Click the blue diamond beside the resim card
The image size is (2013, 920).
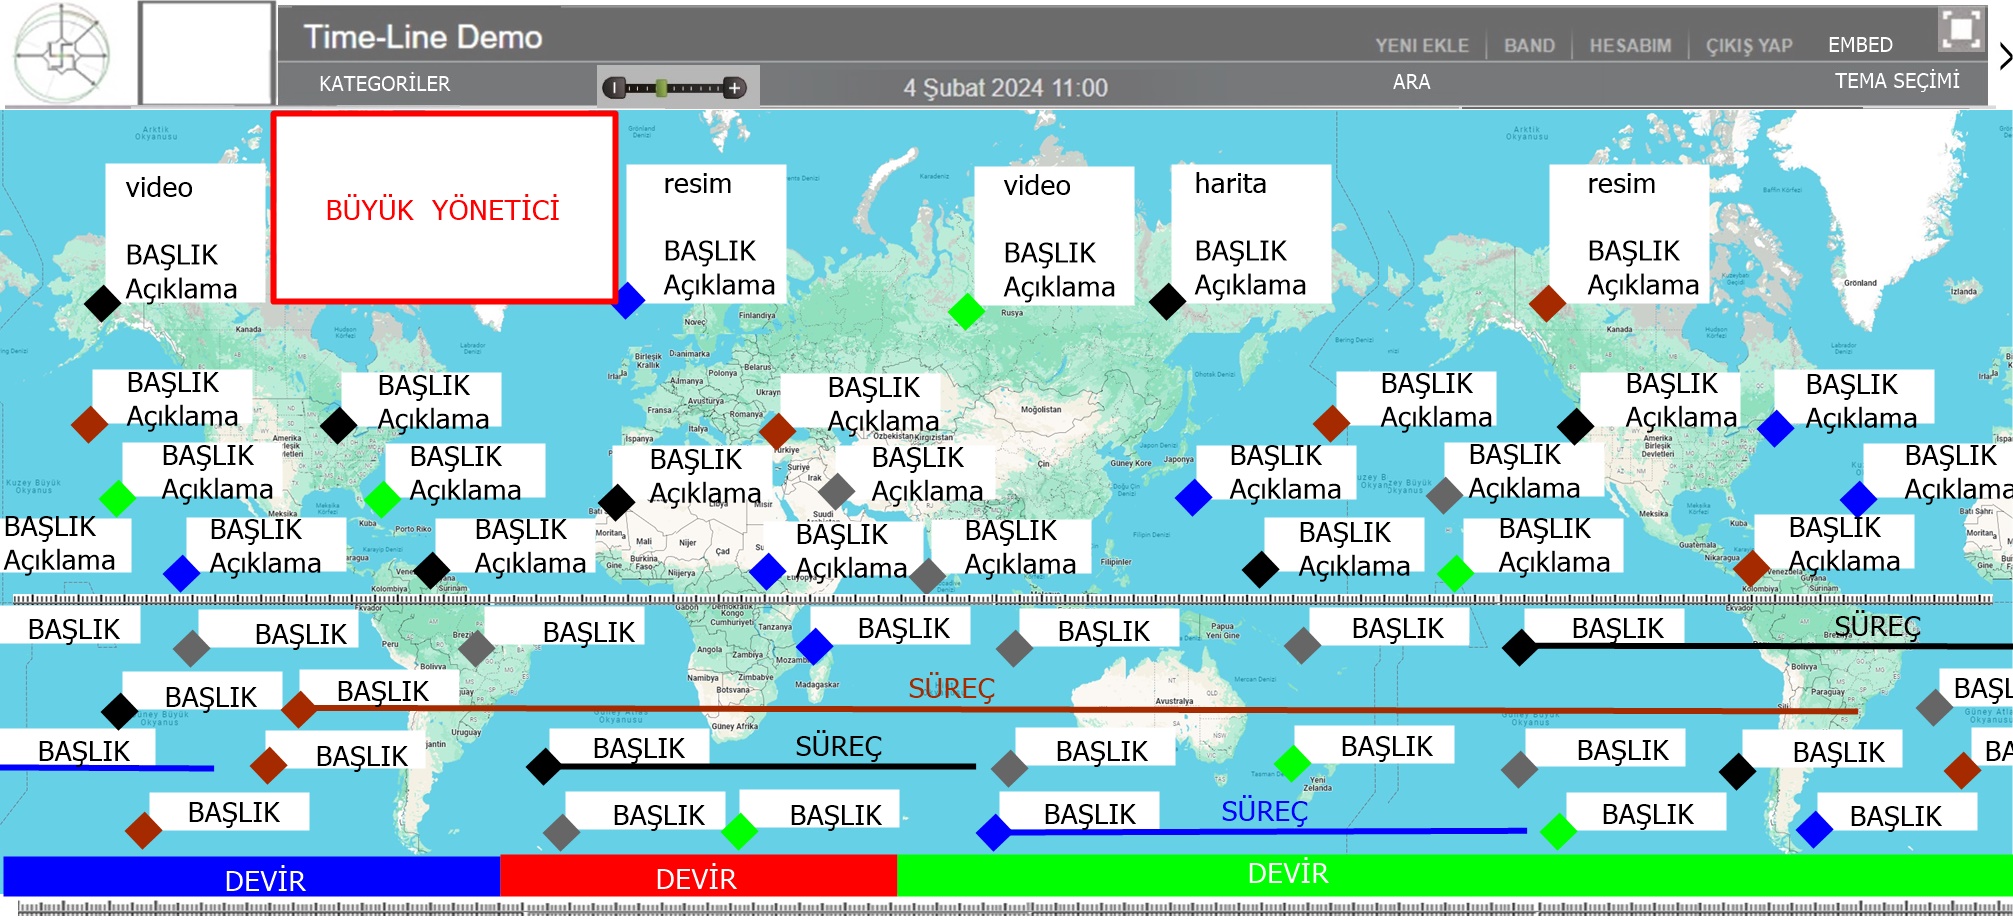coord(627,300)
